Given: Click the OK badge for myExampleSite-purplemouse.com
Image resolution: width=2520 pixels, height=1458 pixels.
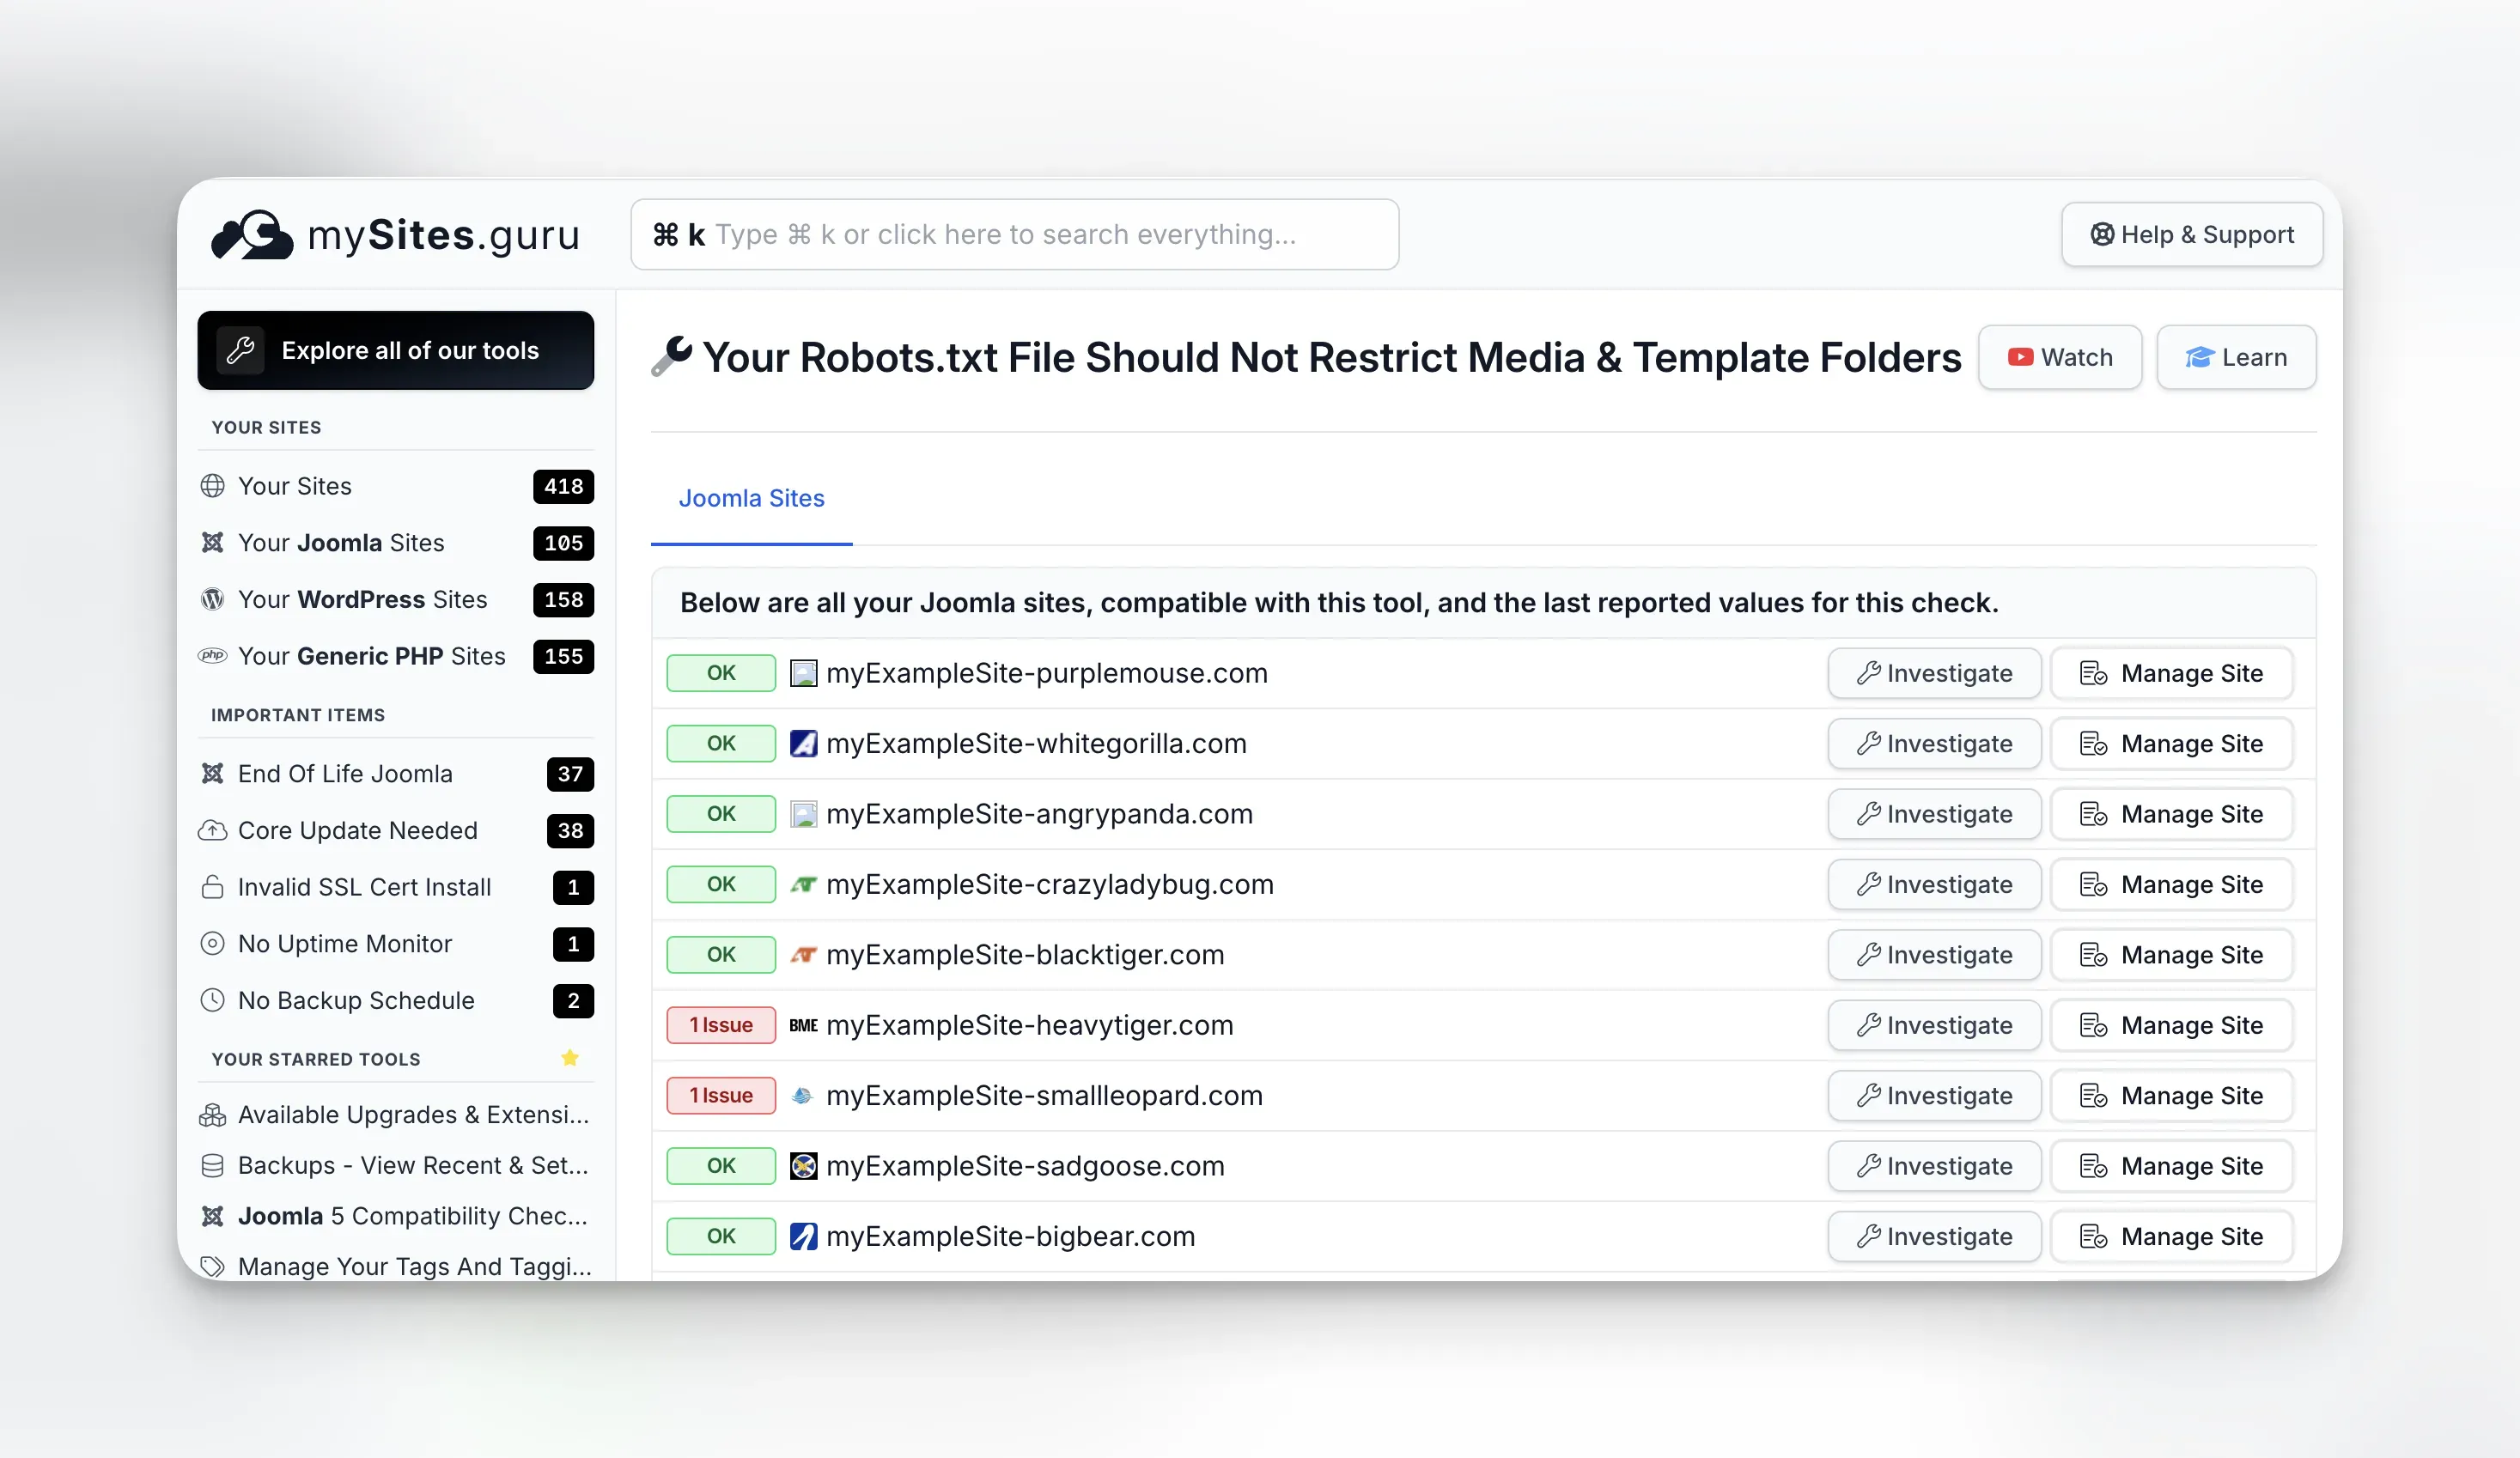Looking at the screenshot, I should [x=719, y=673].
